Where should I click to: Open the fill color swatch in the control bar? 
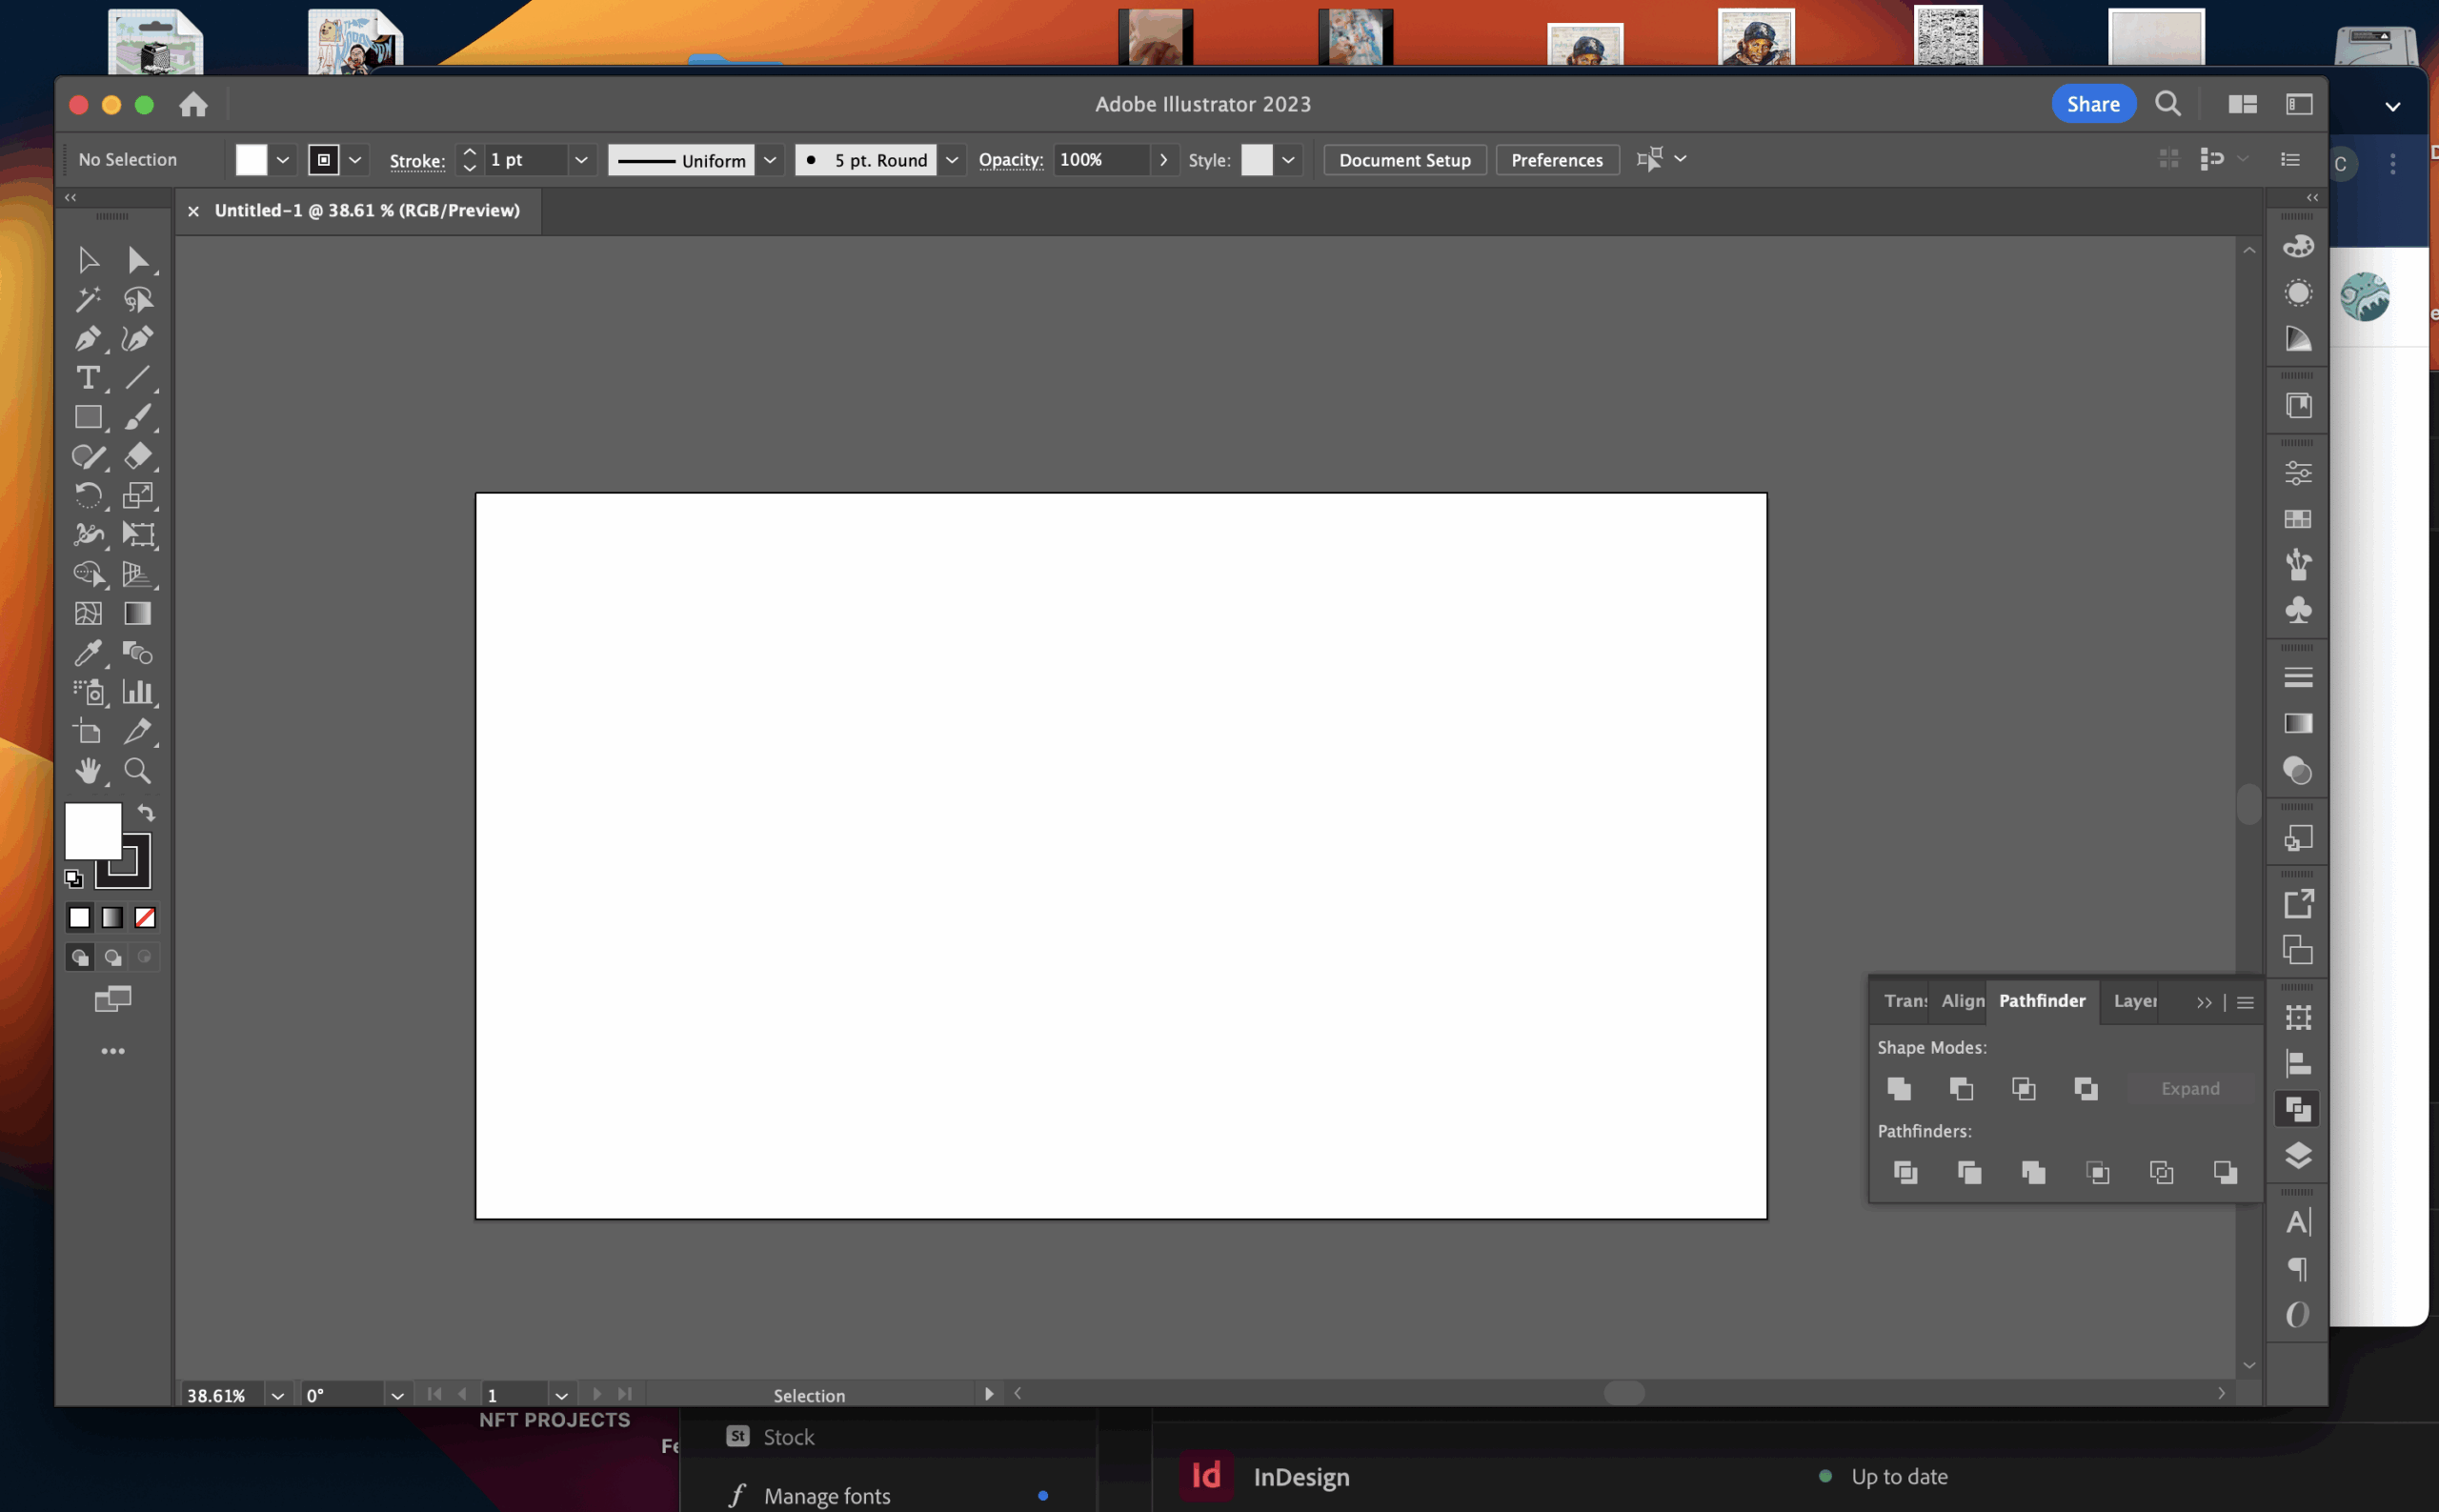(250, 159)
